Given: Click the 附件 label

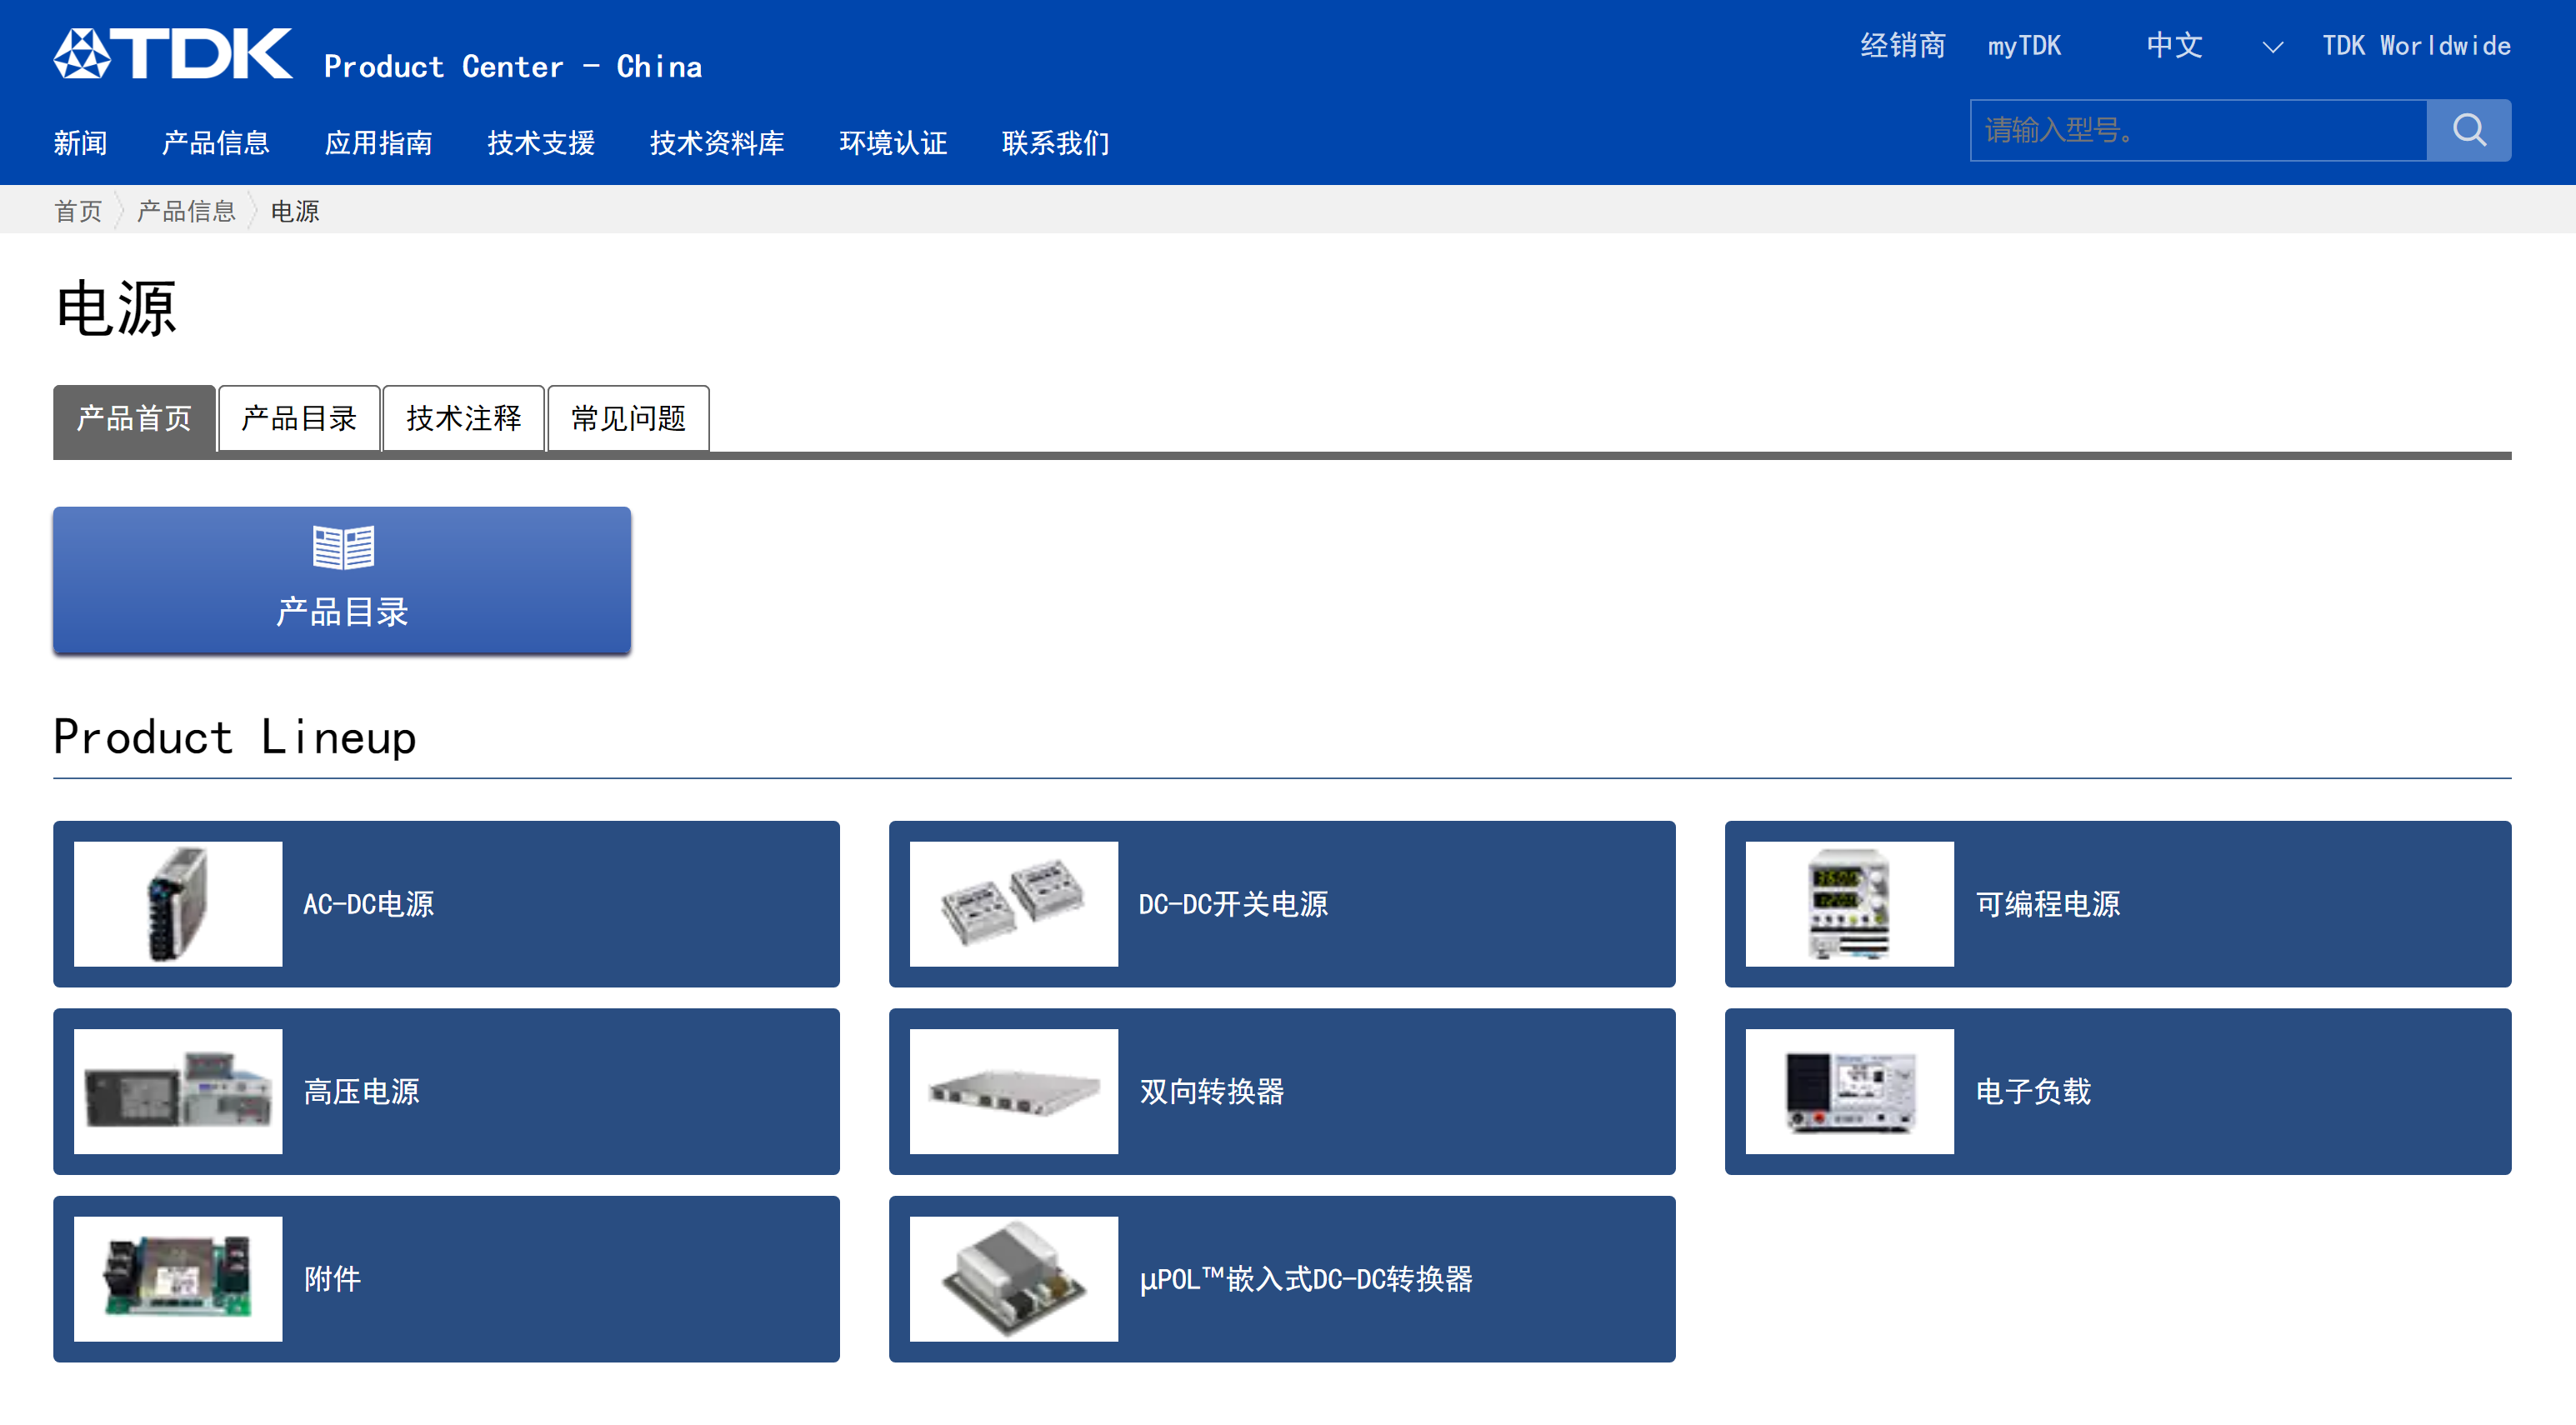Looking at the screenshot, I should click(x=332, y=1279).
